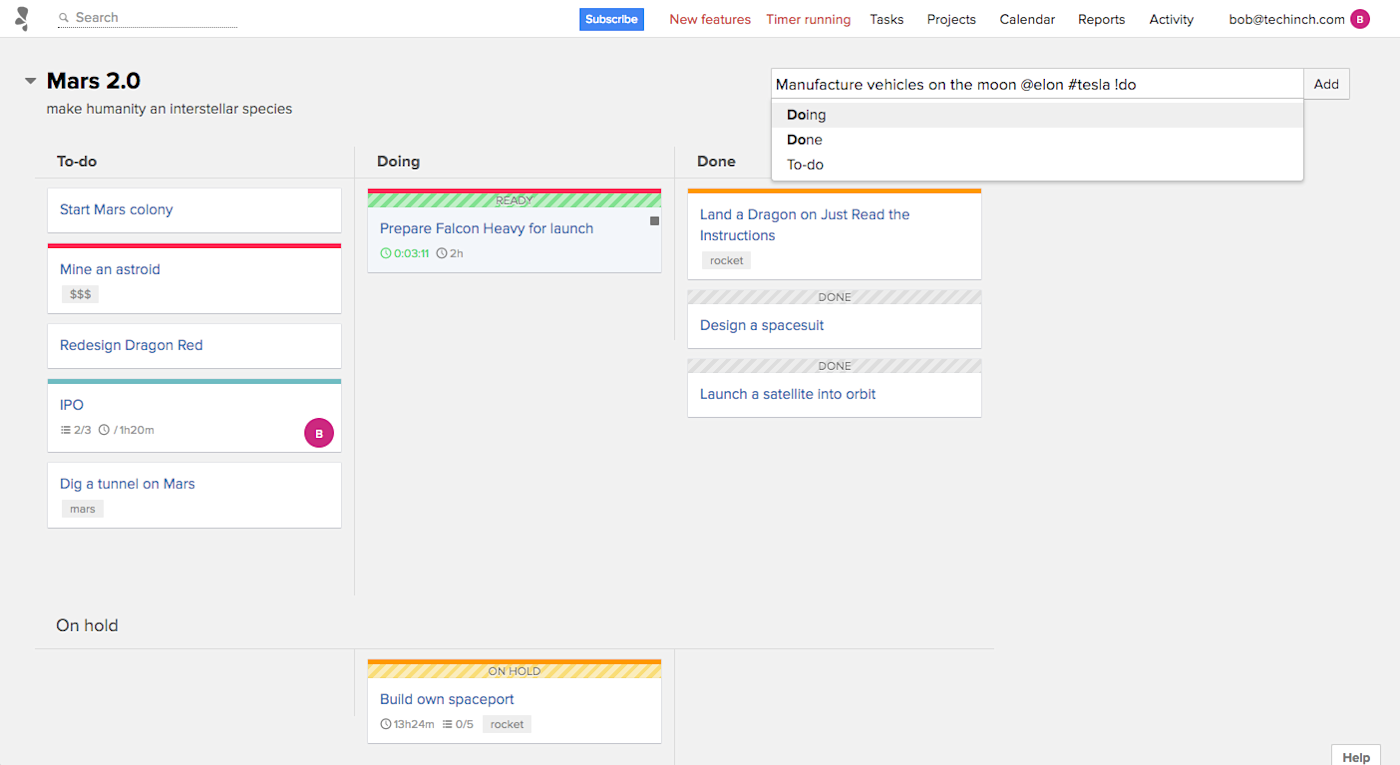Collapse the Mars 2.0 project triangle
1400x765 pixels.
point(31,81)
